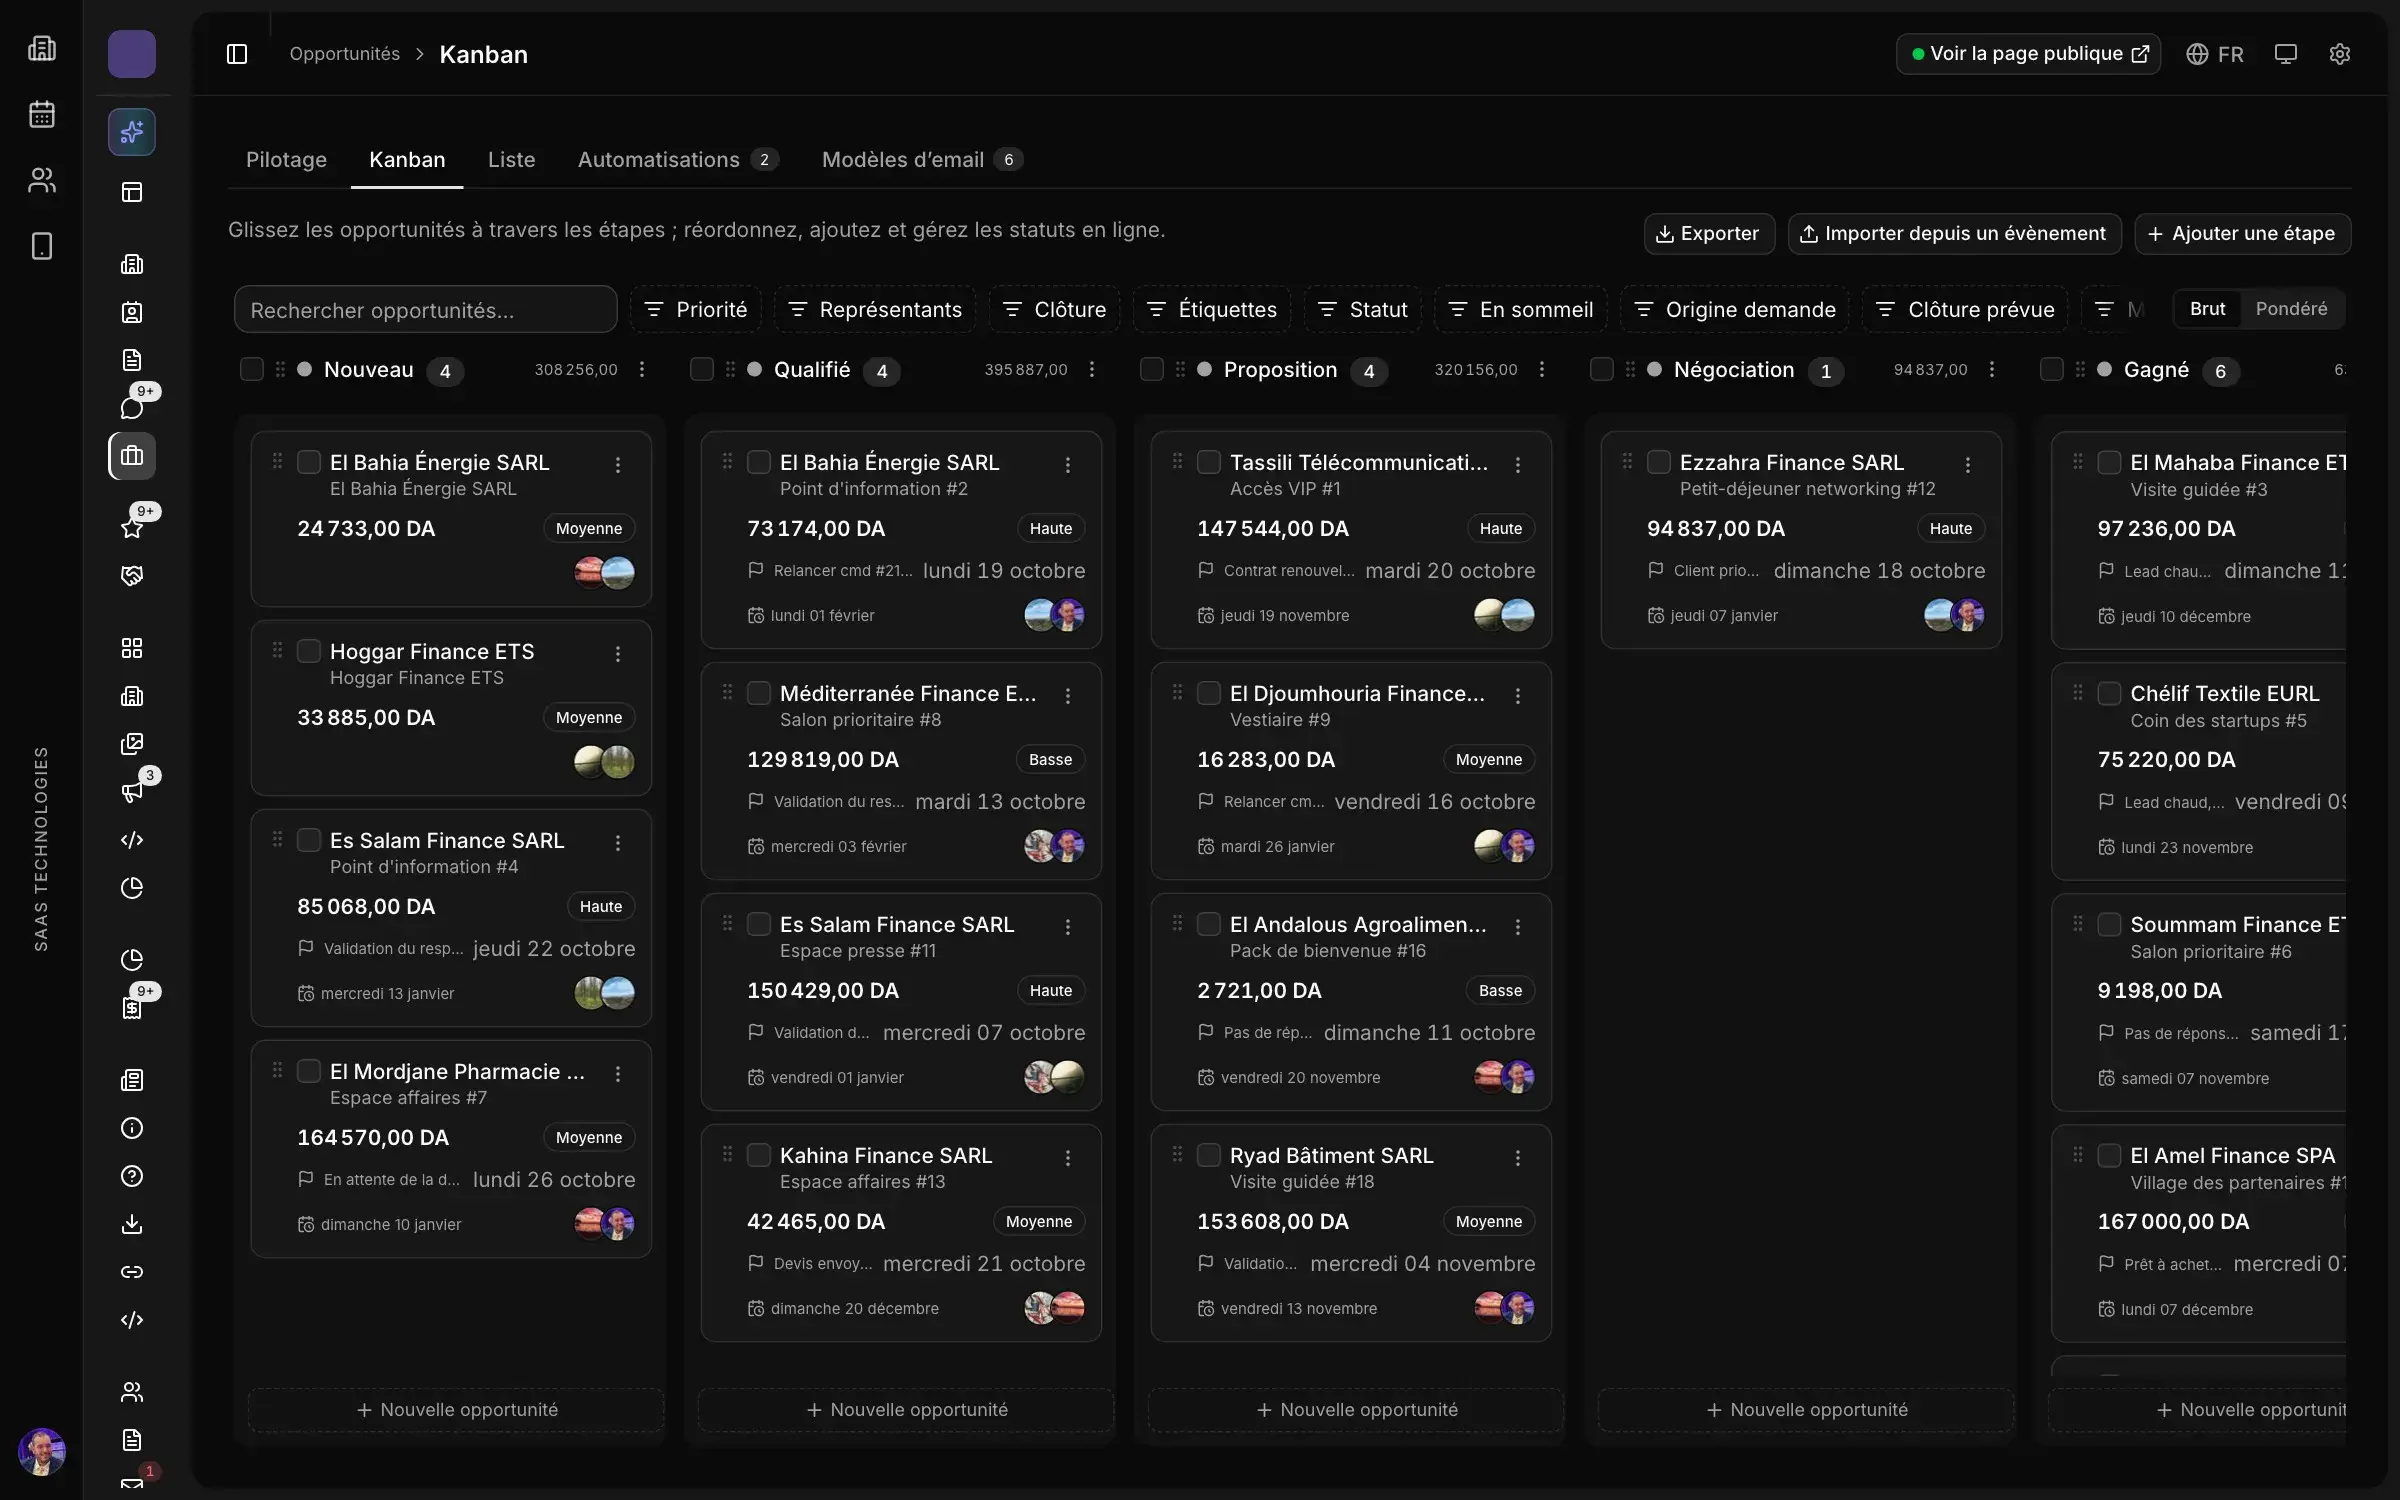Image resolution: width=2400 pixels, height=1500 pixels.
Task: Switch to the Liste tab
Action: click(x=512, y=160)
